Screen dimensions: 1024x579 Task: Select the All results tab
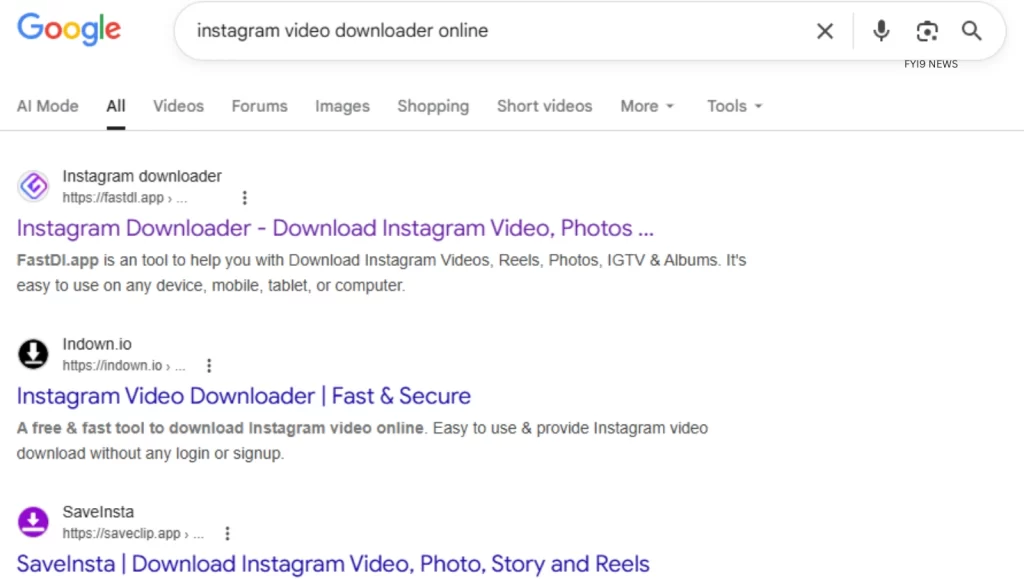click(x=116, y=106)
